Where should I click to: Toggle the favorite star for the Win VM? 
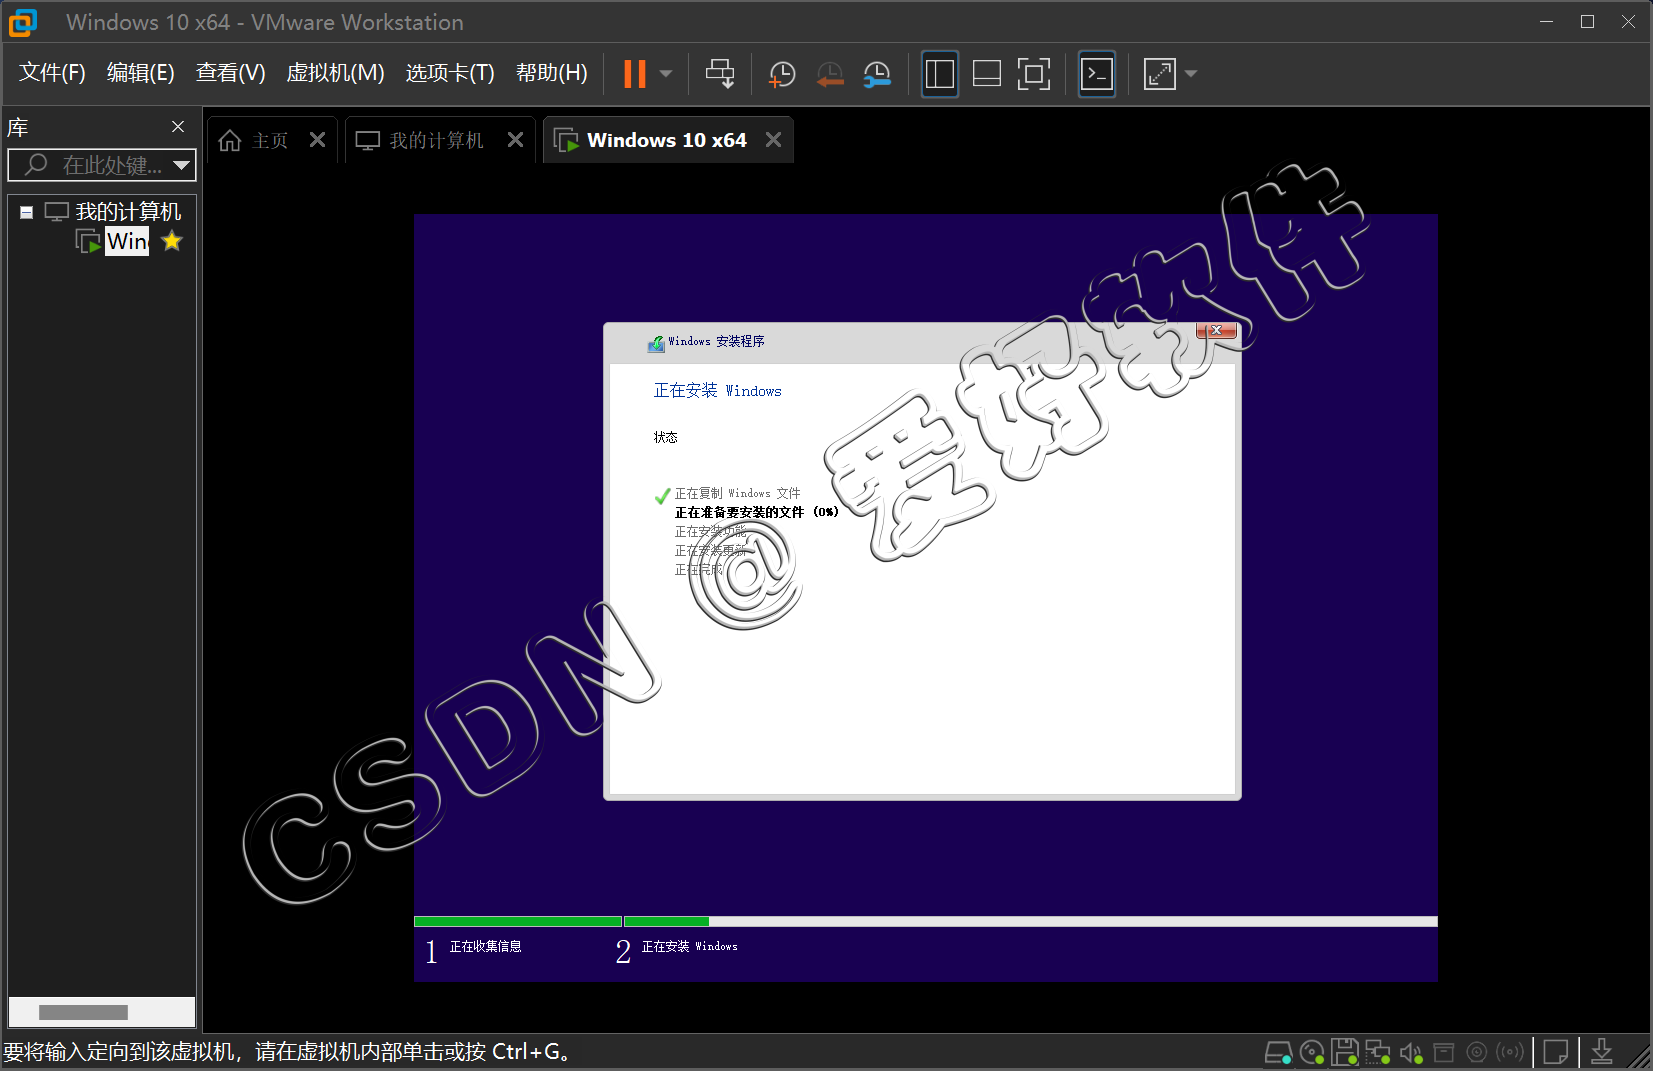pyautogui.click(x=172, y=241)
